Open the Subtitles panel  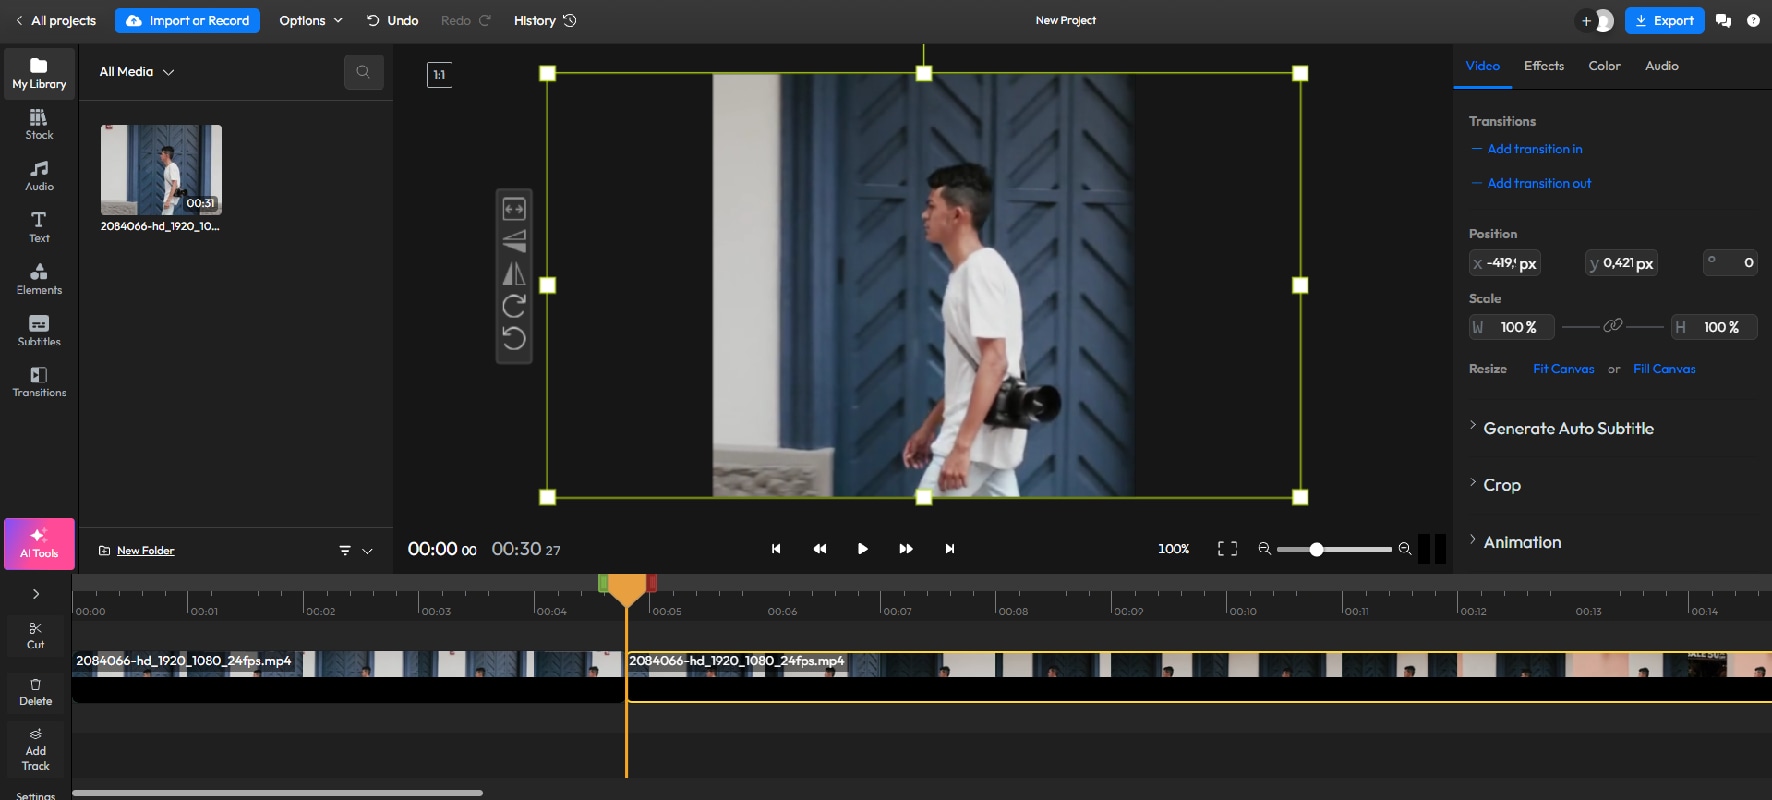click(39, 330)
